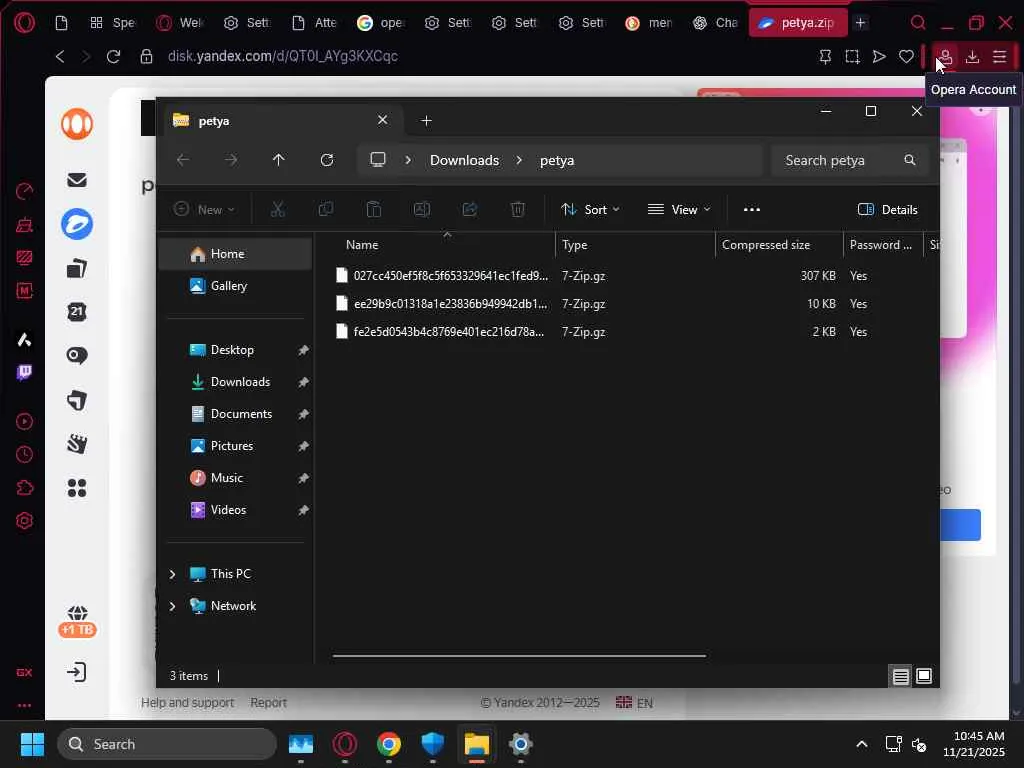Click the horizontal scrollbar in file list

[x=519, y=656]
